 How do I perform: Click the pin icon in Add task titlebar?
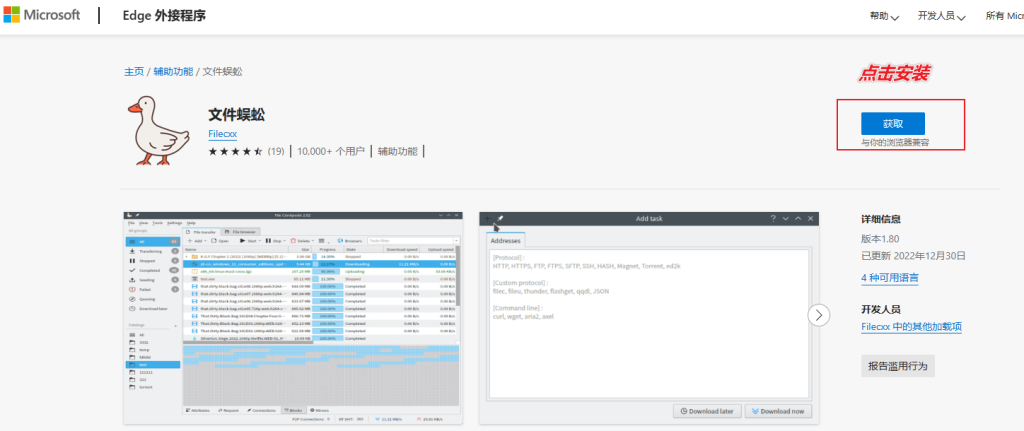tap(498, 218)
